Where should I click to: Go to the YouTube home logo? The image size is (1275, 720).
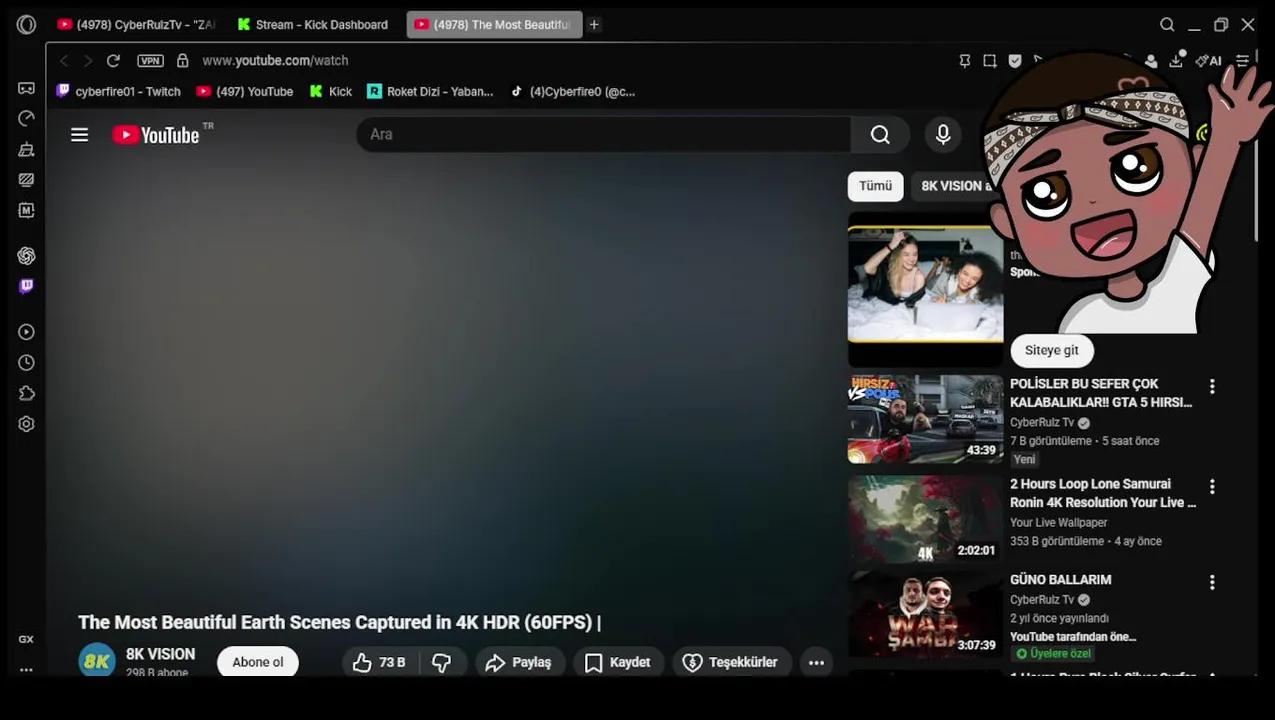point(156,135)
